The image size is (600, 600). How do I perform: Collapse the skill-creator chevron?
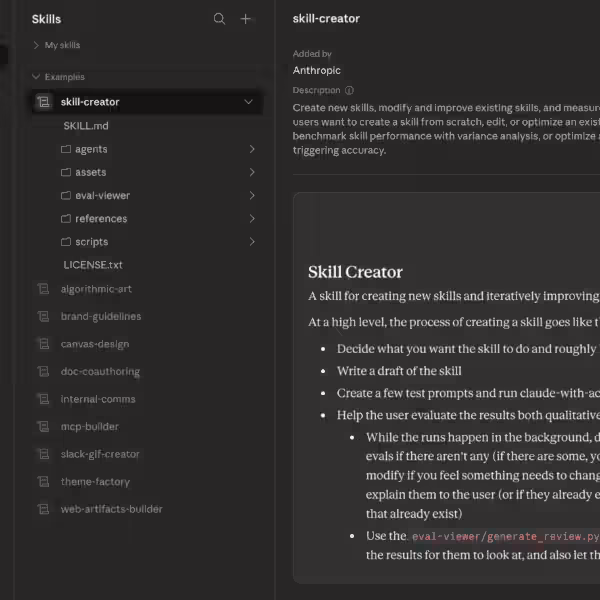point(248,102)
